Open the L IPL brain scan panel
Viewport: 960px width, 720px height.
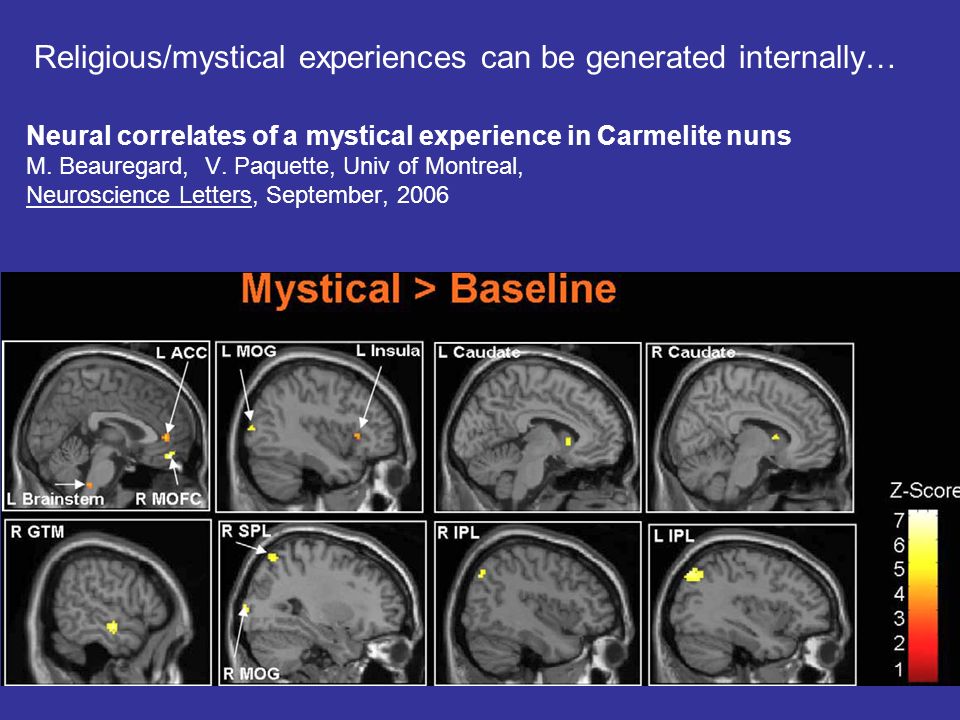(752, 604)
